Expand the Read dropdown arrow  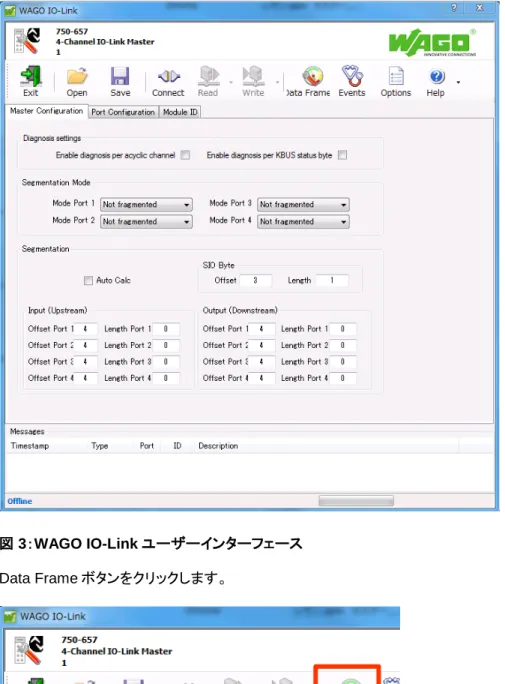click(231, 82)
